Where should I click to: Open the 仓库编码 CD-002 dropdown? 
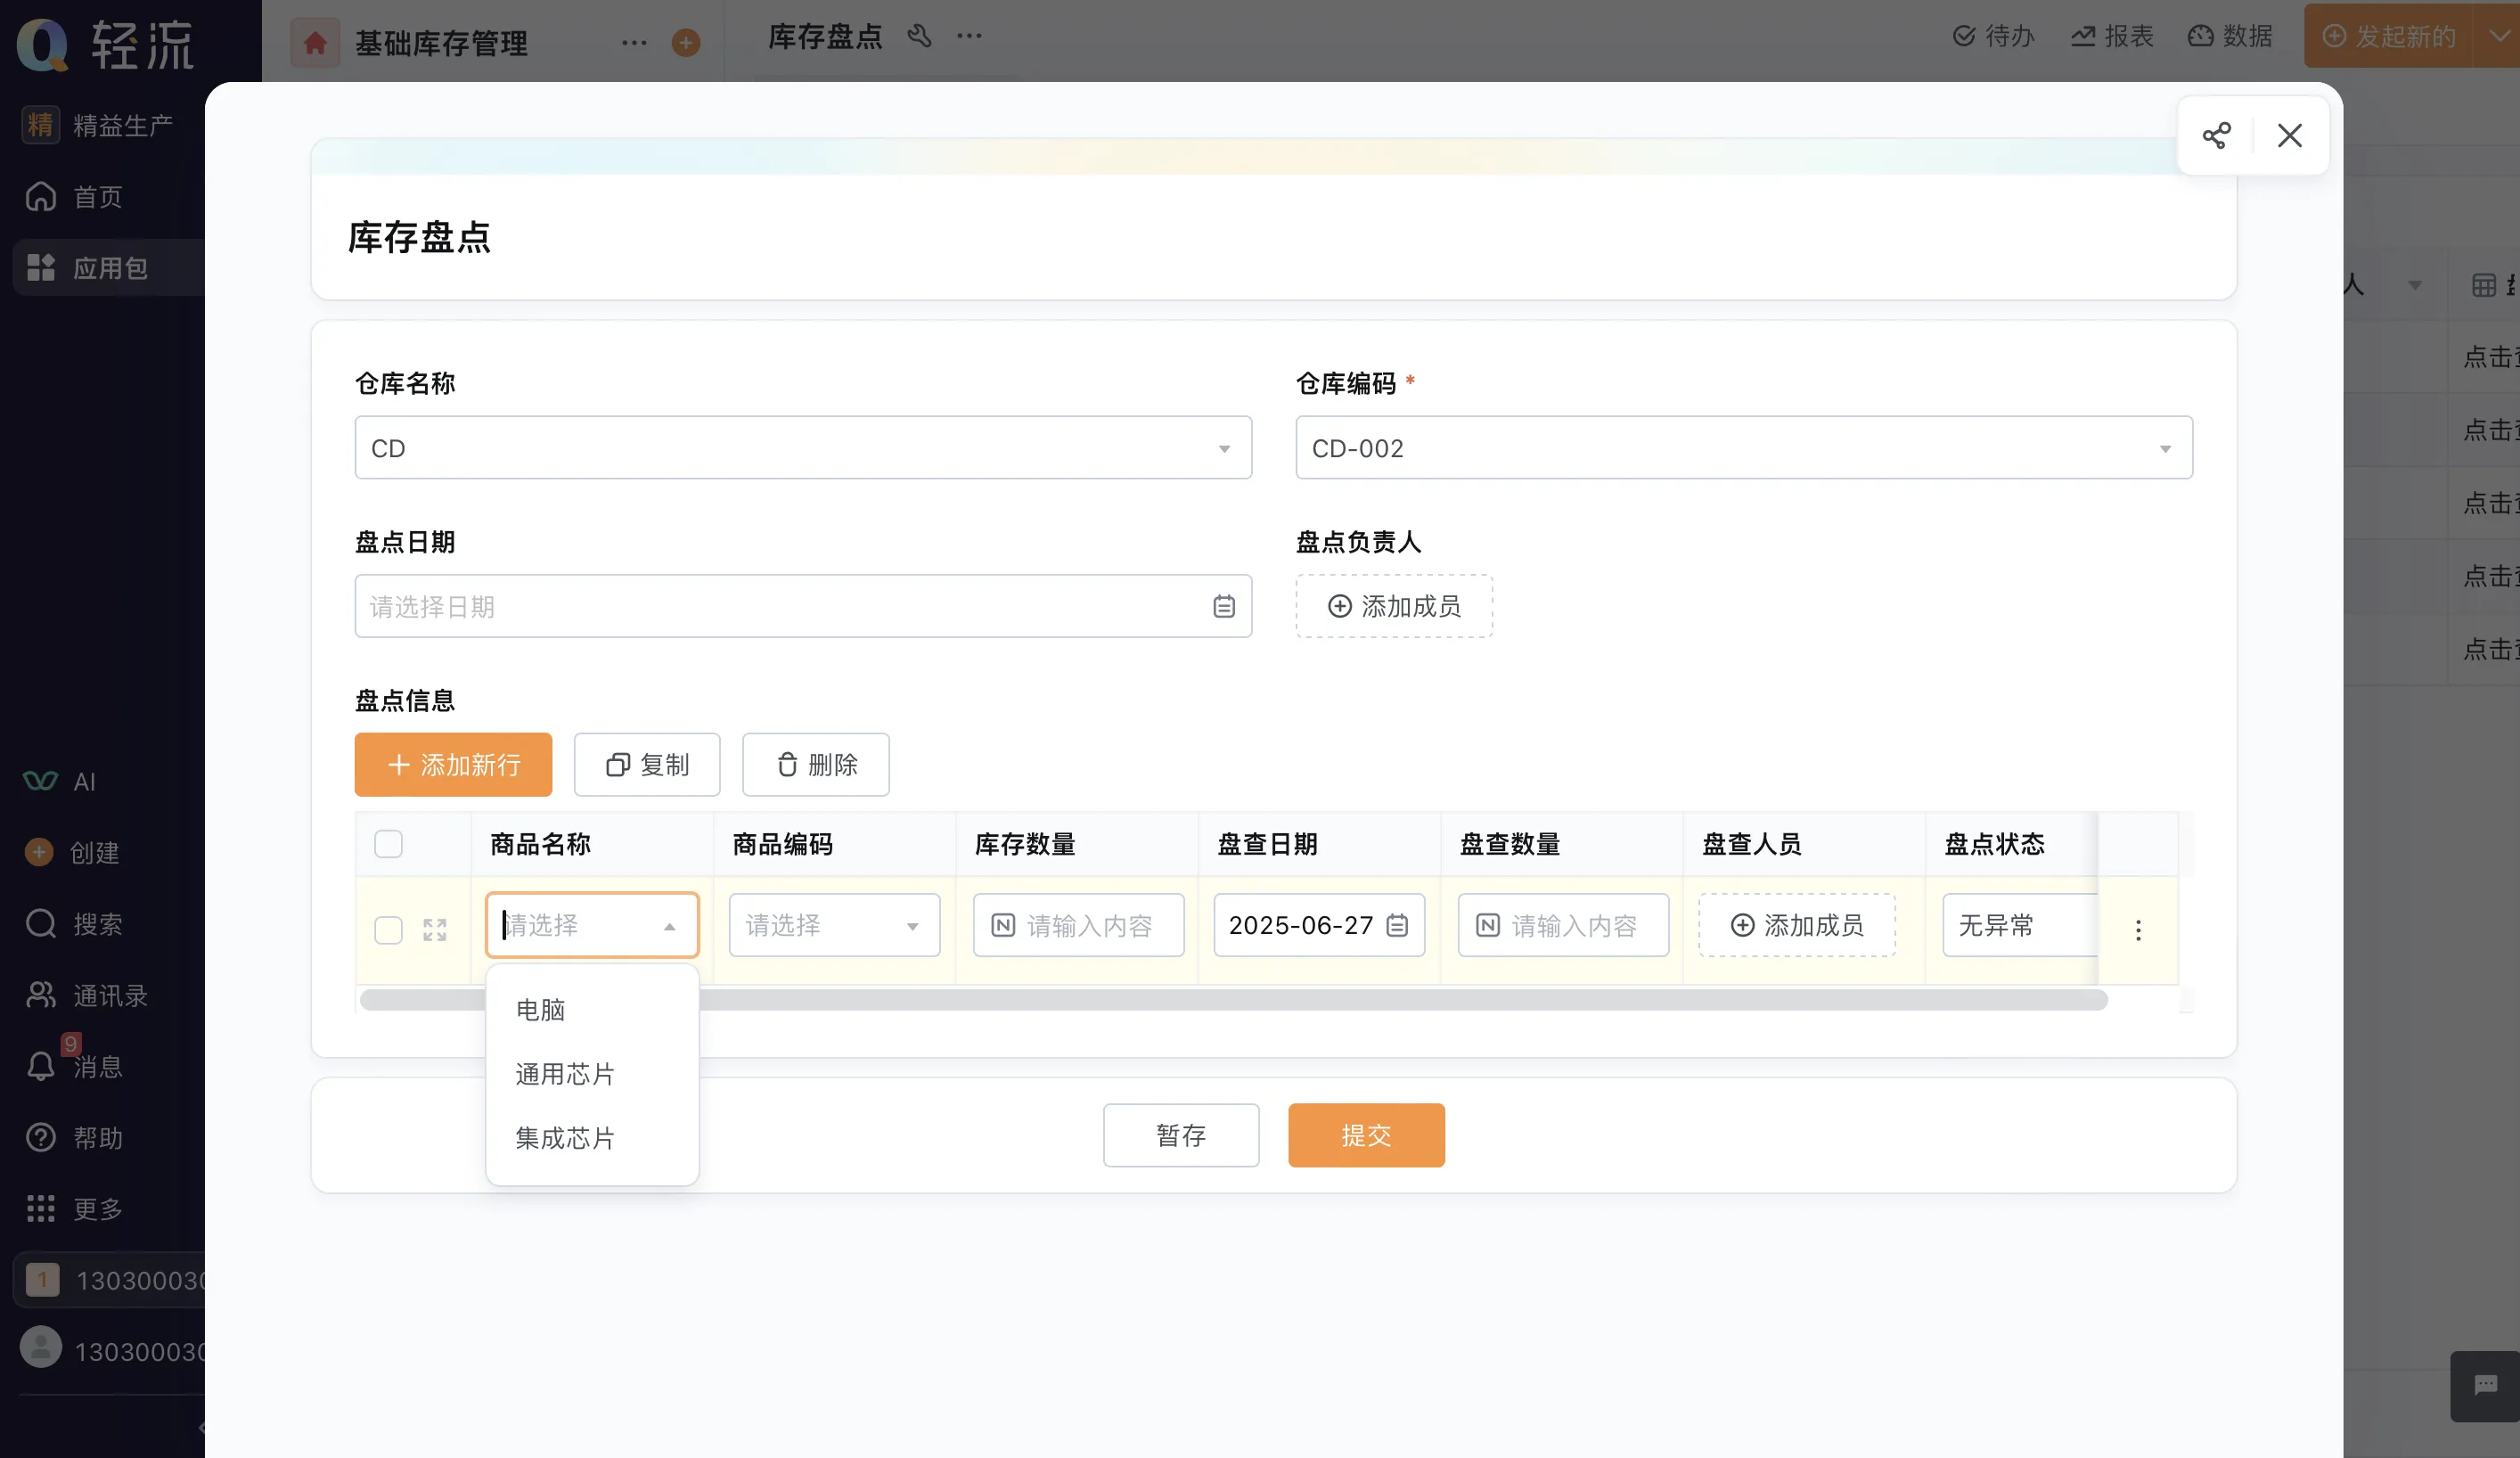(x=1743, y=448)
